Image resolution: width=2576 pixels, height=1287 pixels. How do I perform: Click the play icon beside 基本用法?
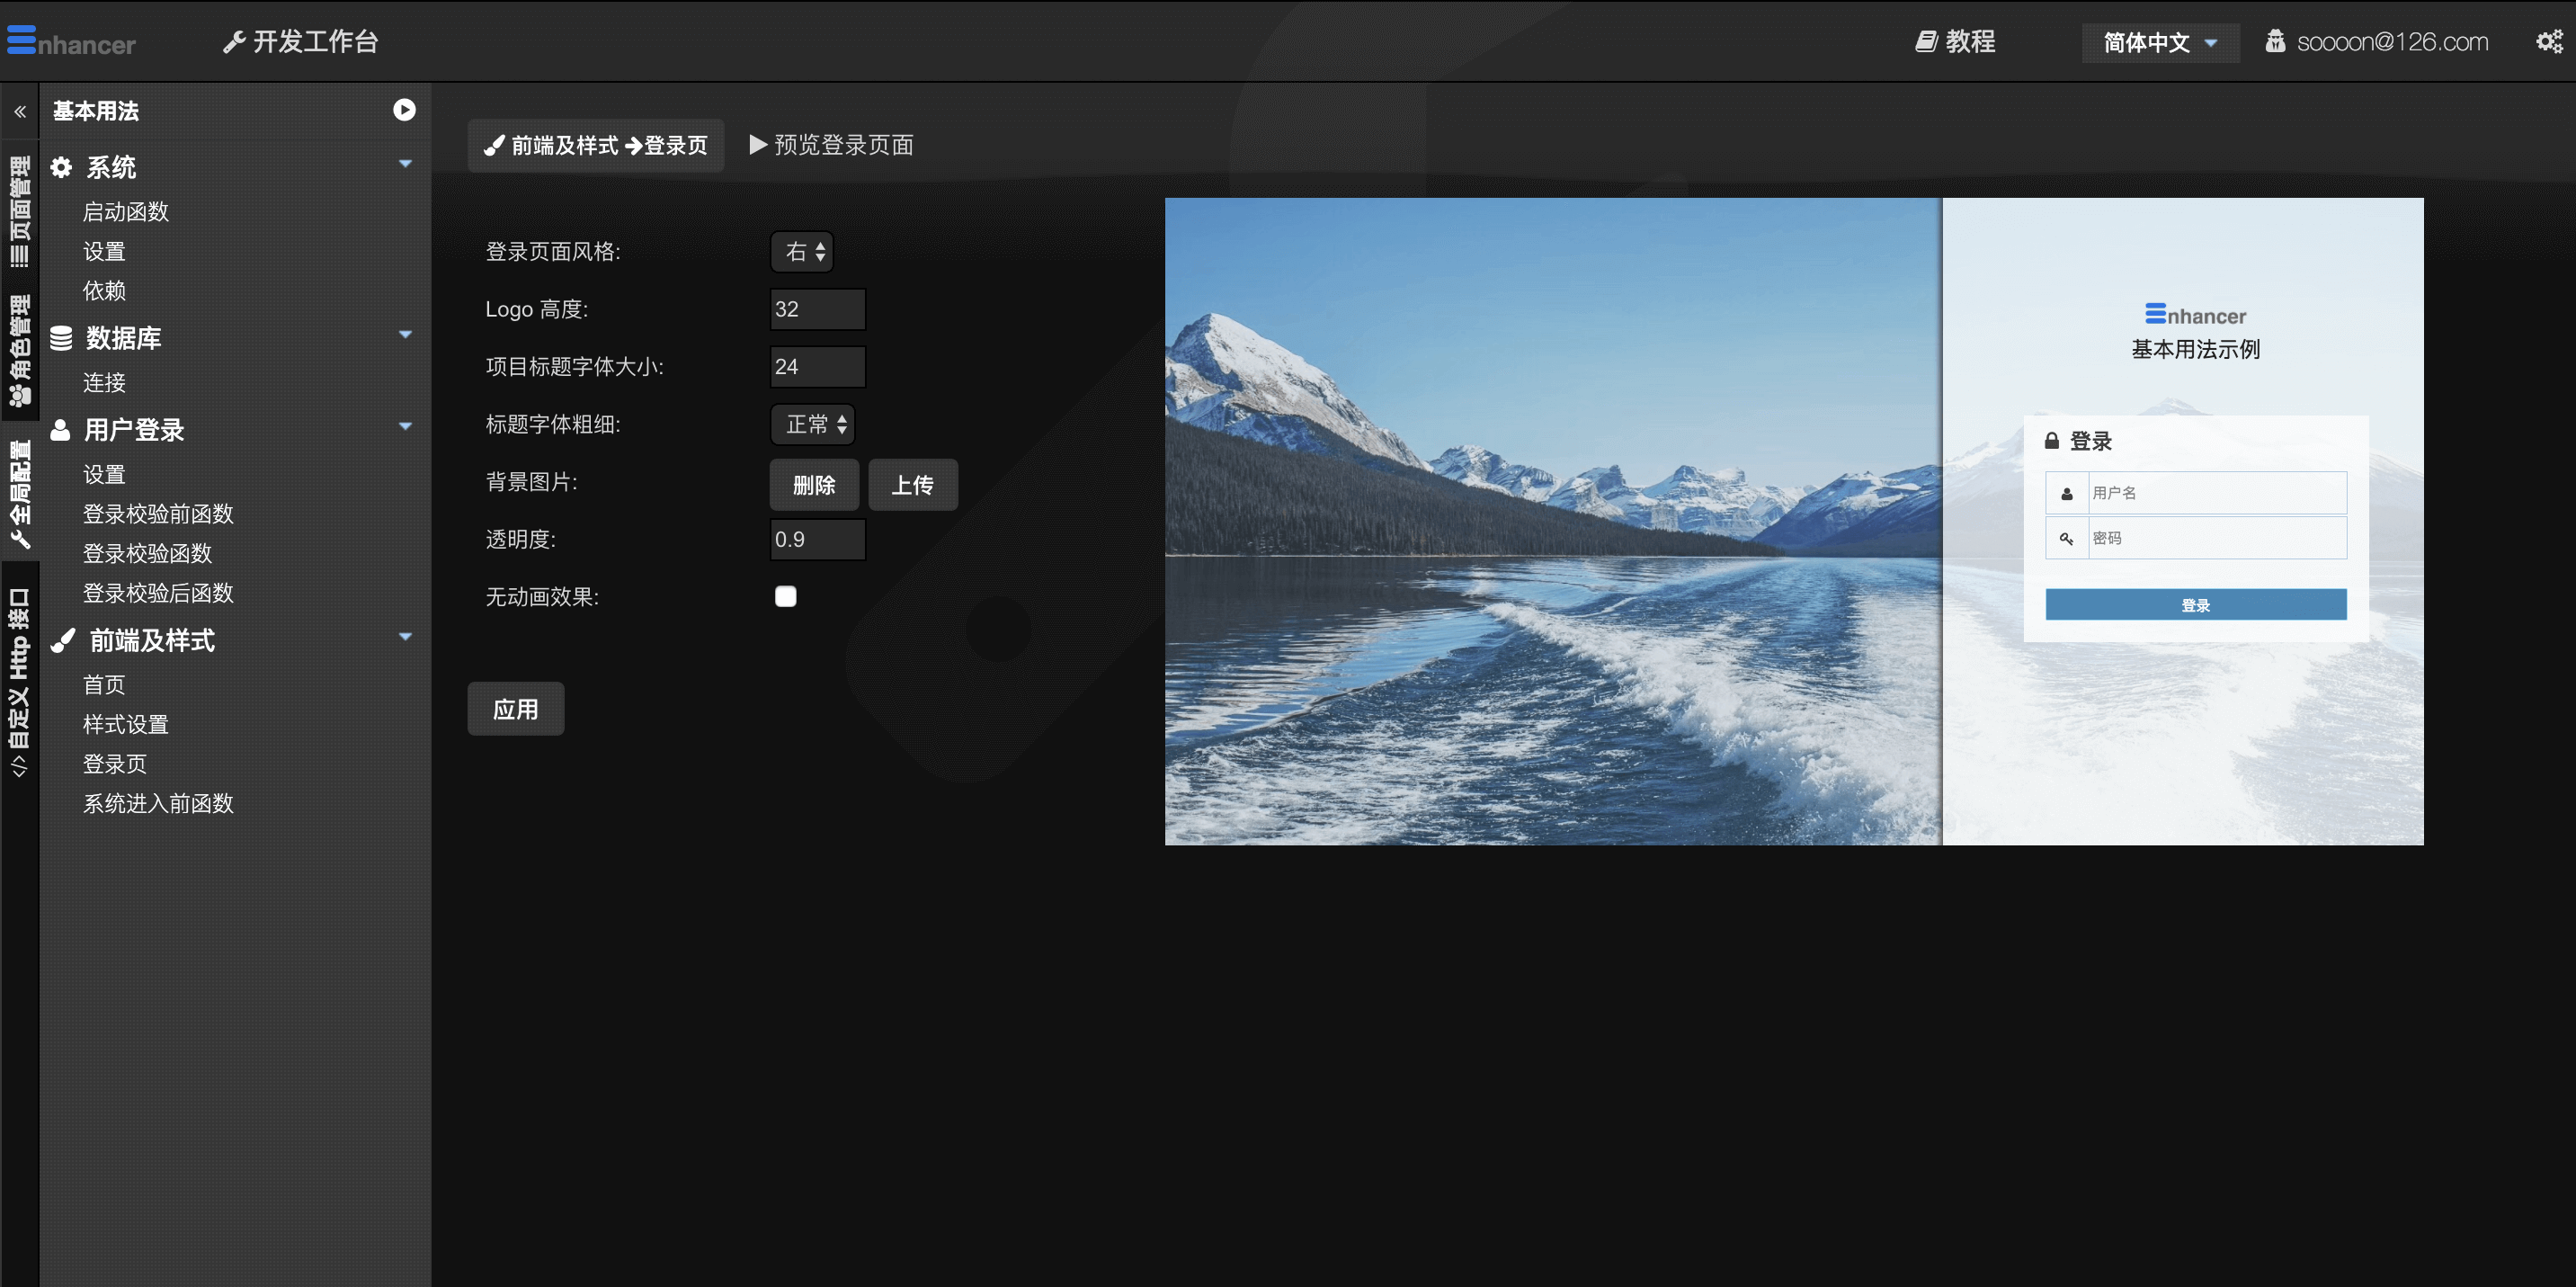pos(404,110)
